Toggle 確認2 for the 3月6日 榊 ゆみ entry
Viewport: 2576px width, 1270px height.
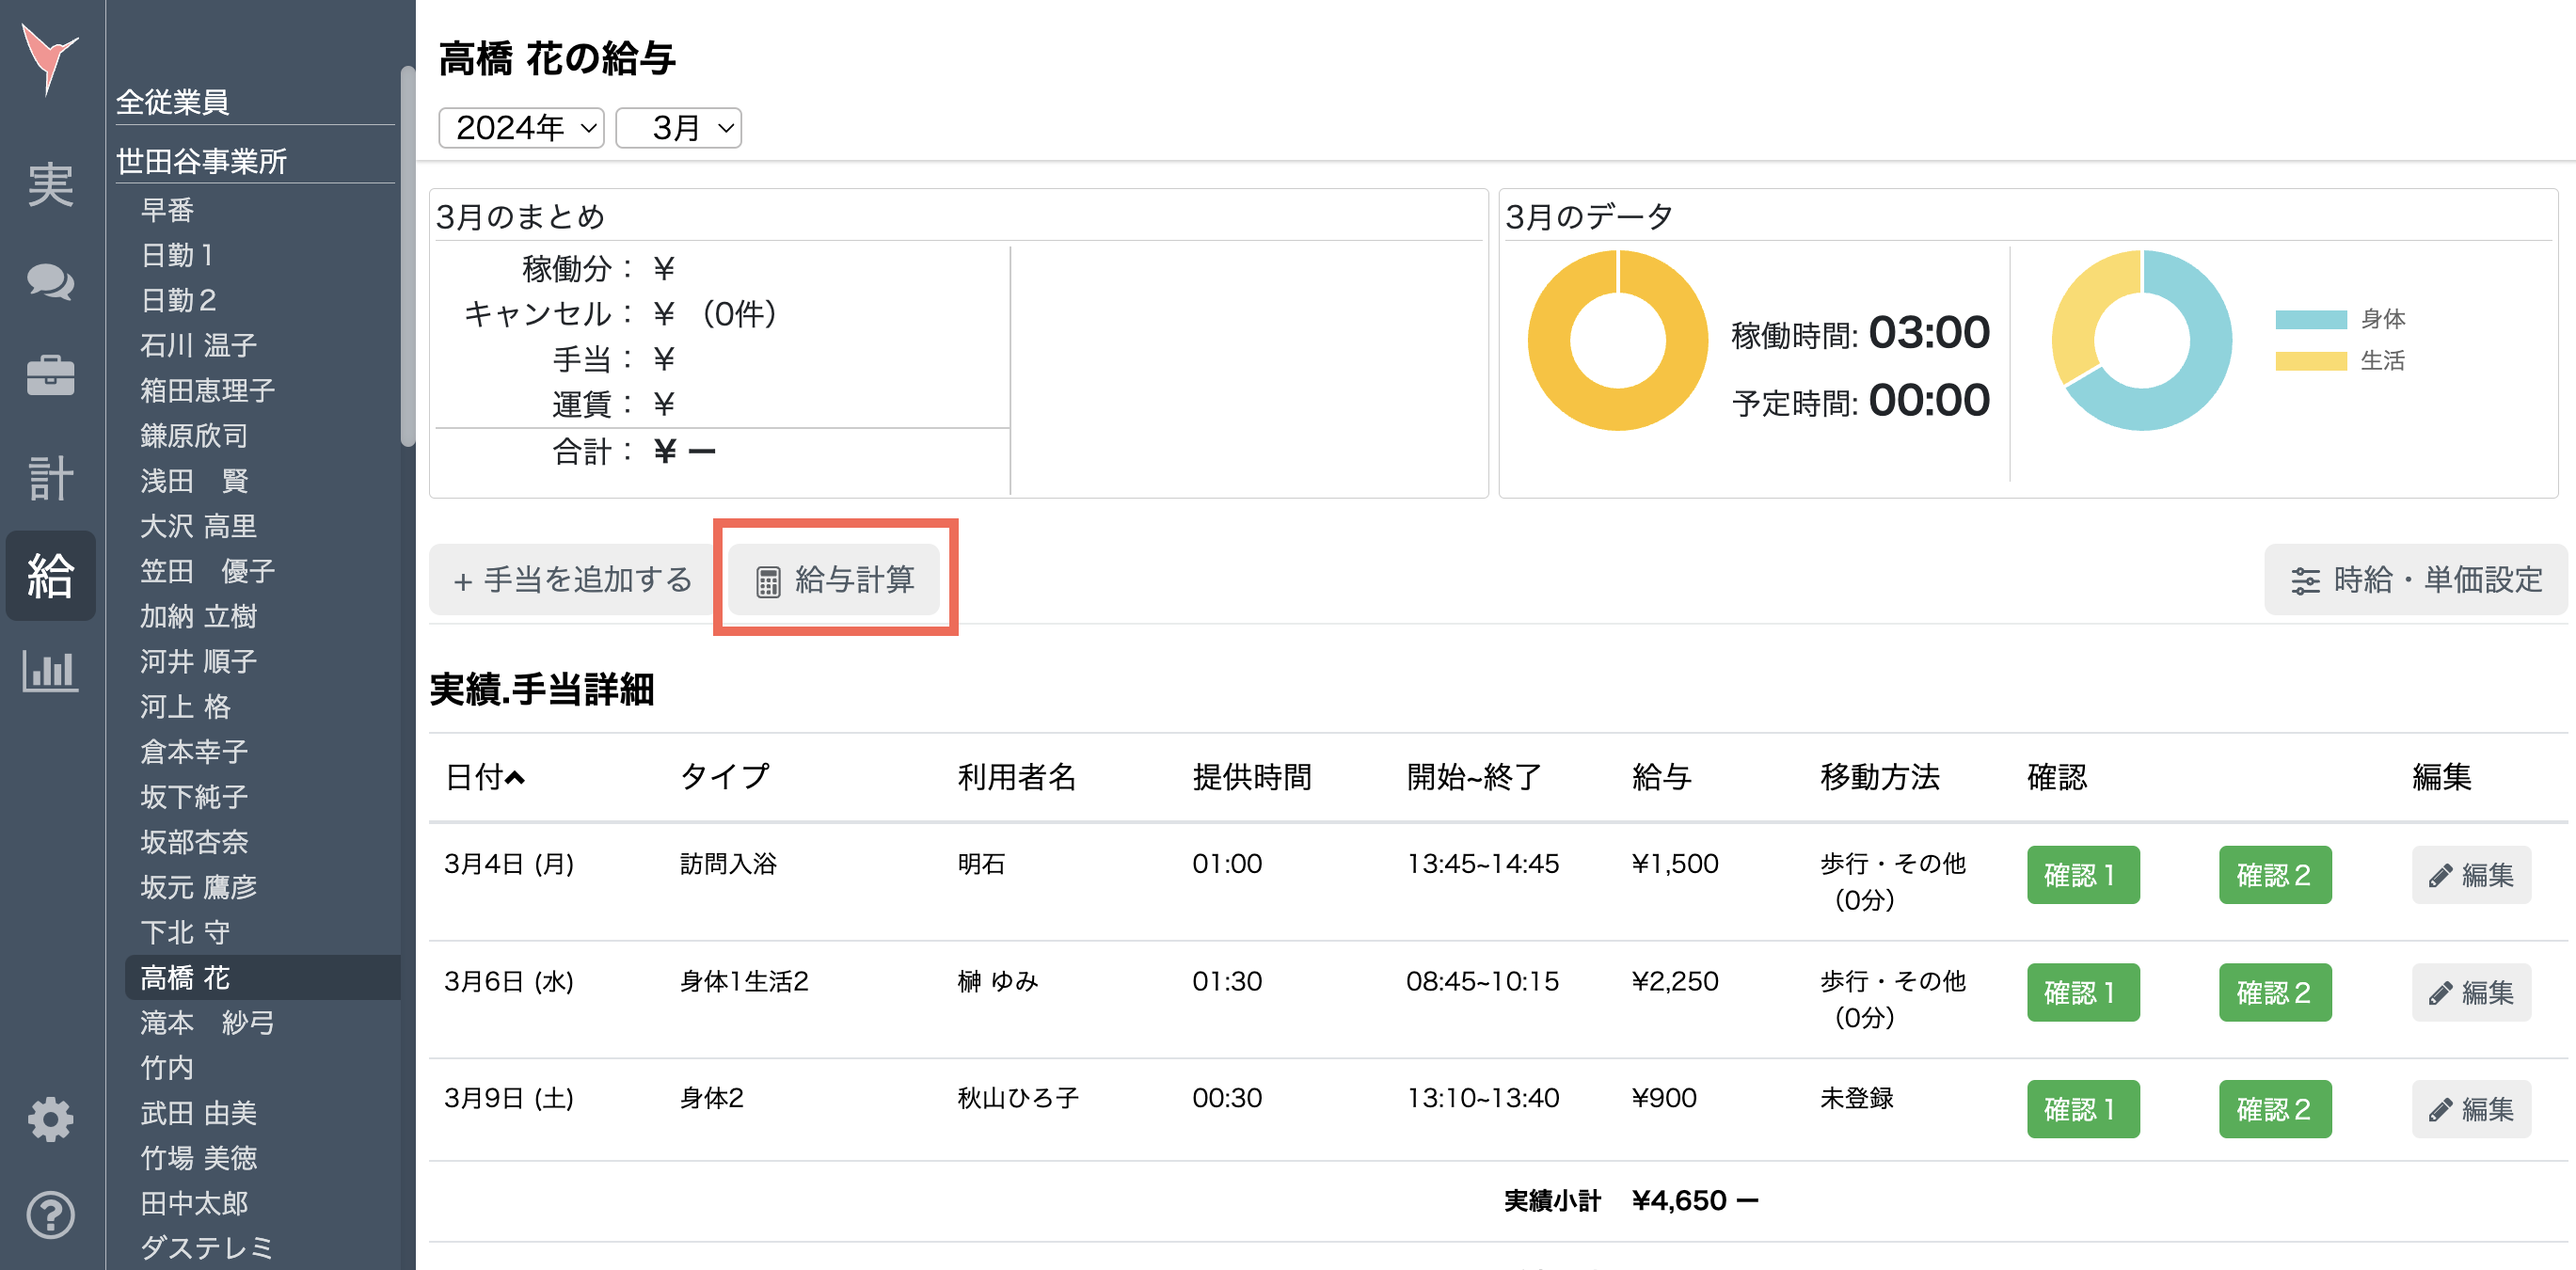coord(2275,992)
